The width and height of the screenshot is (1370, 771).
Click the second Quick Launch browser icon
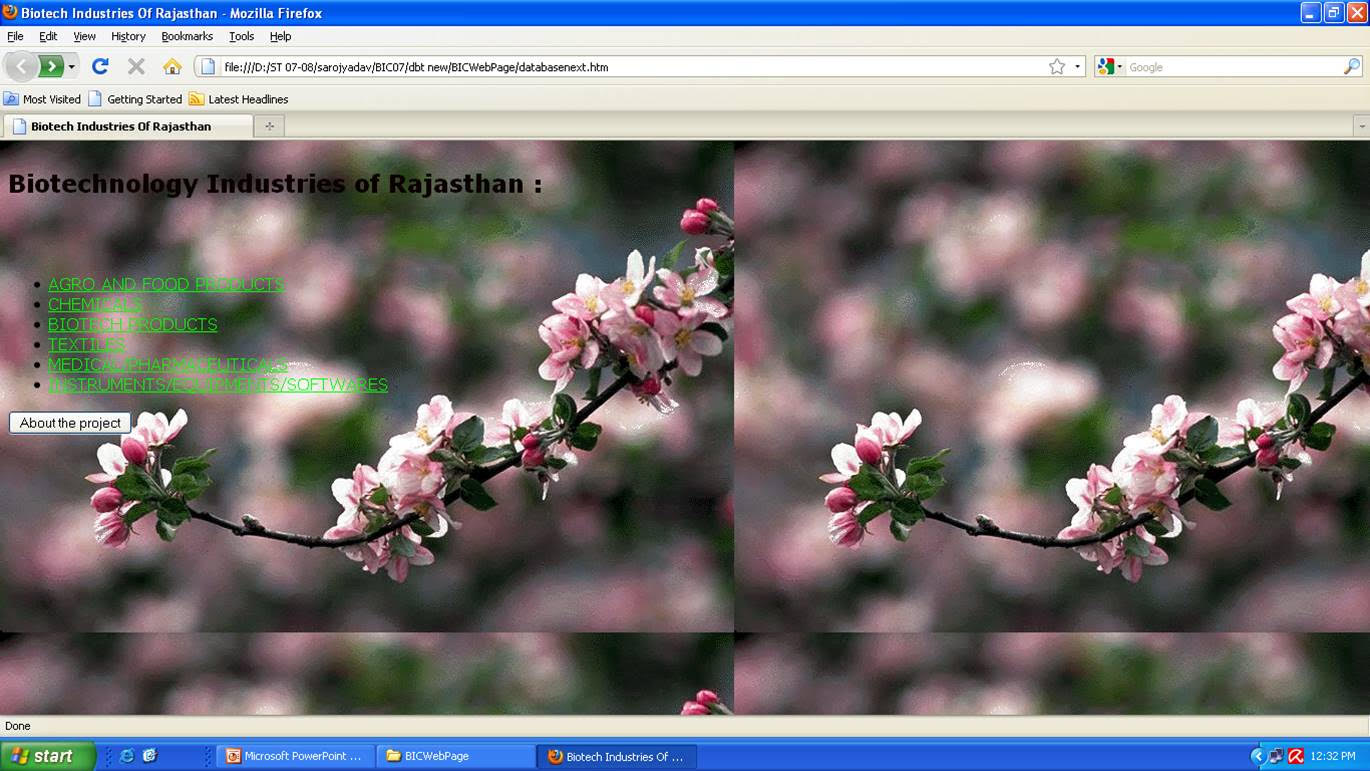tap(150, 756)
